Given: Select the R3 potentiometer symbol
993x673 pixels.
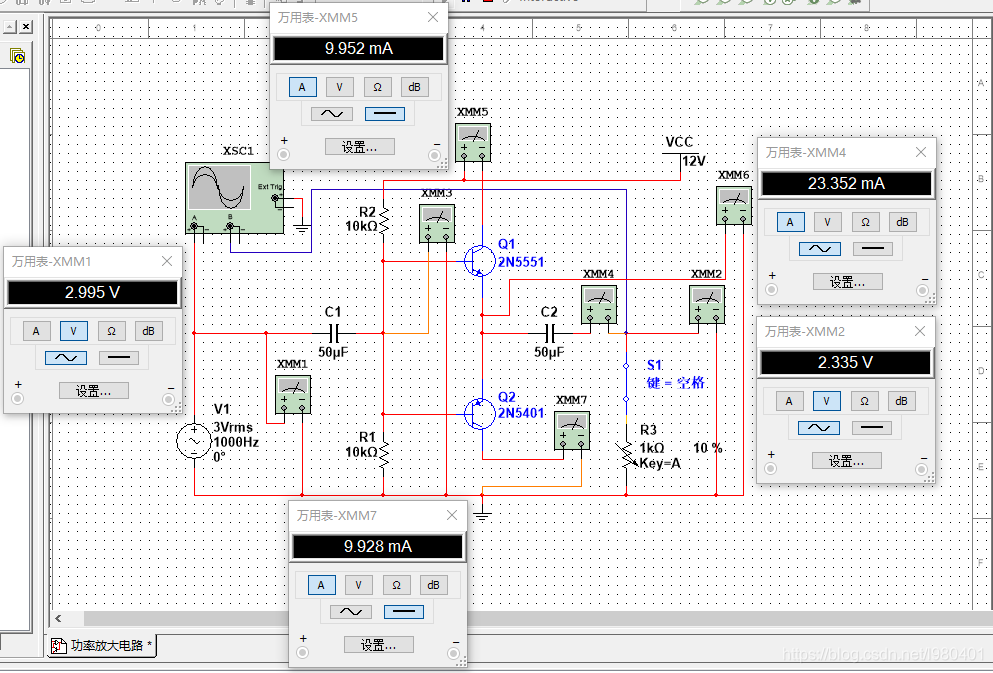Looking at the screenshot, I should tap(627, 455).
